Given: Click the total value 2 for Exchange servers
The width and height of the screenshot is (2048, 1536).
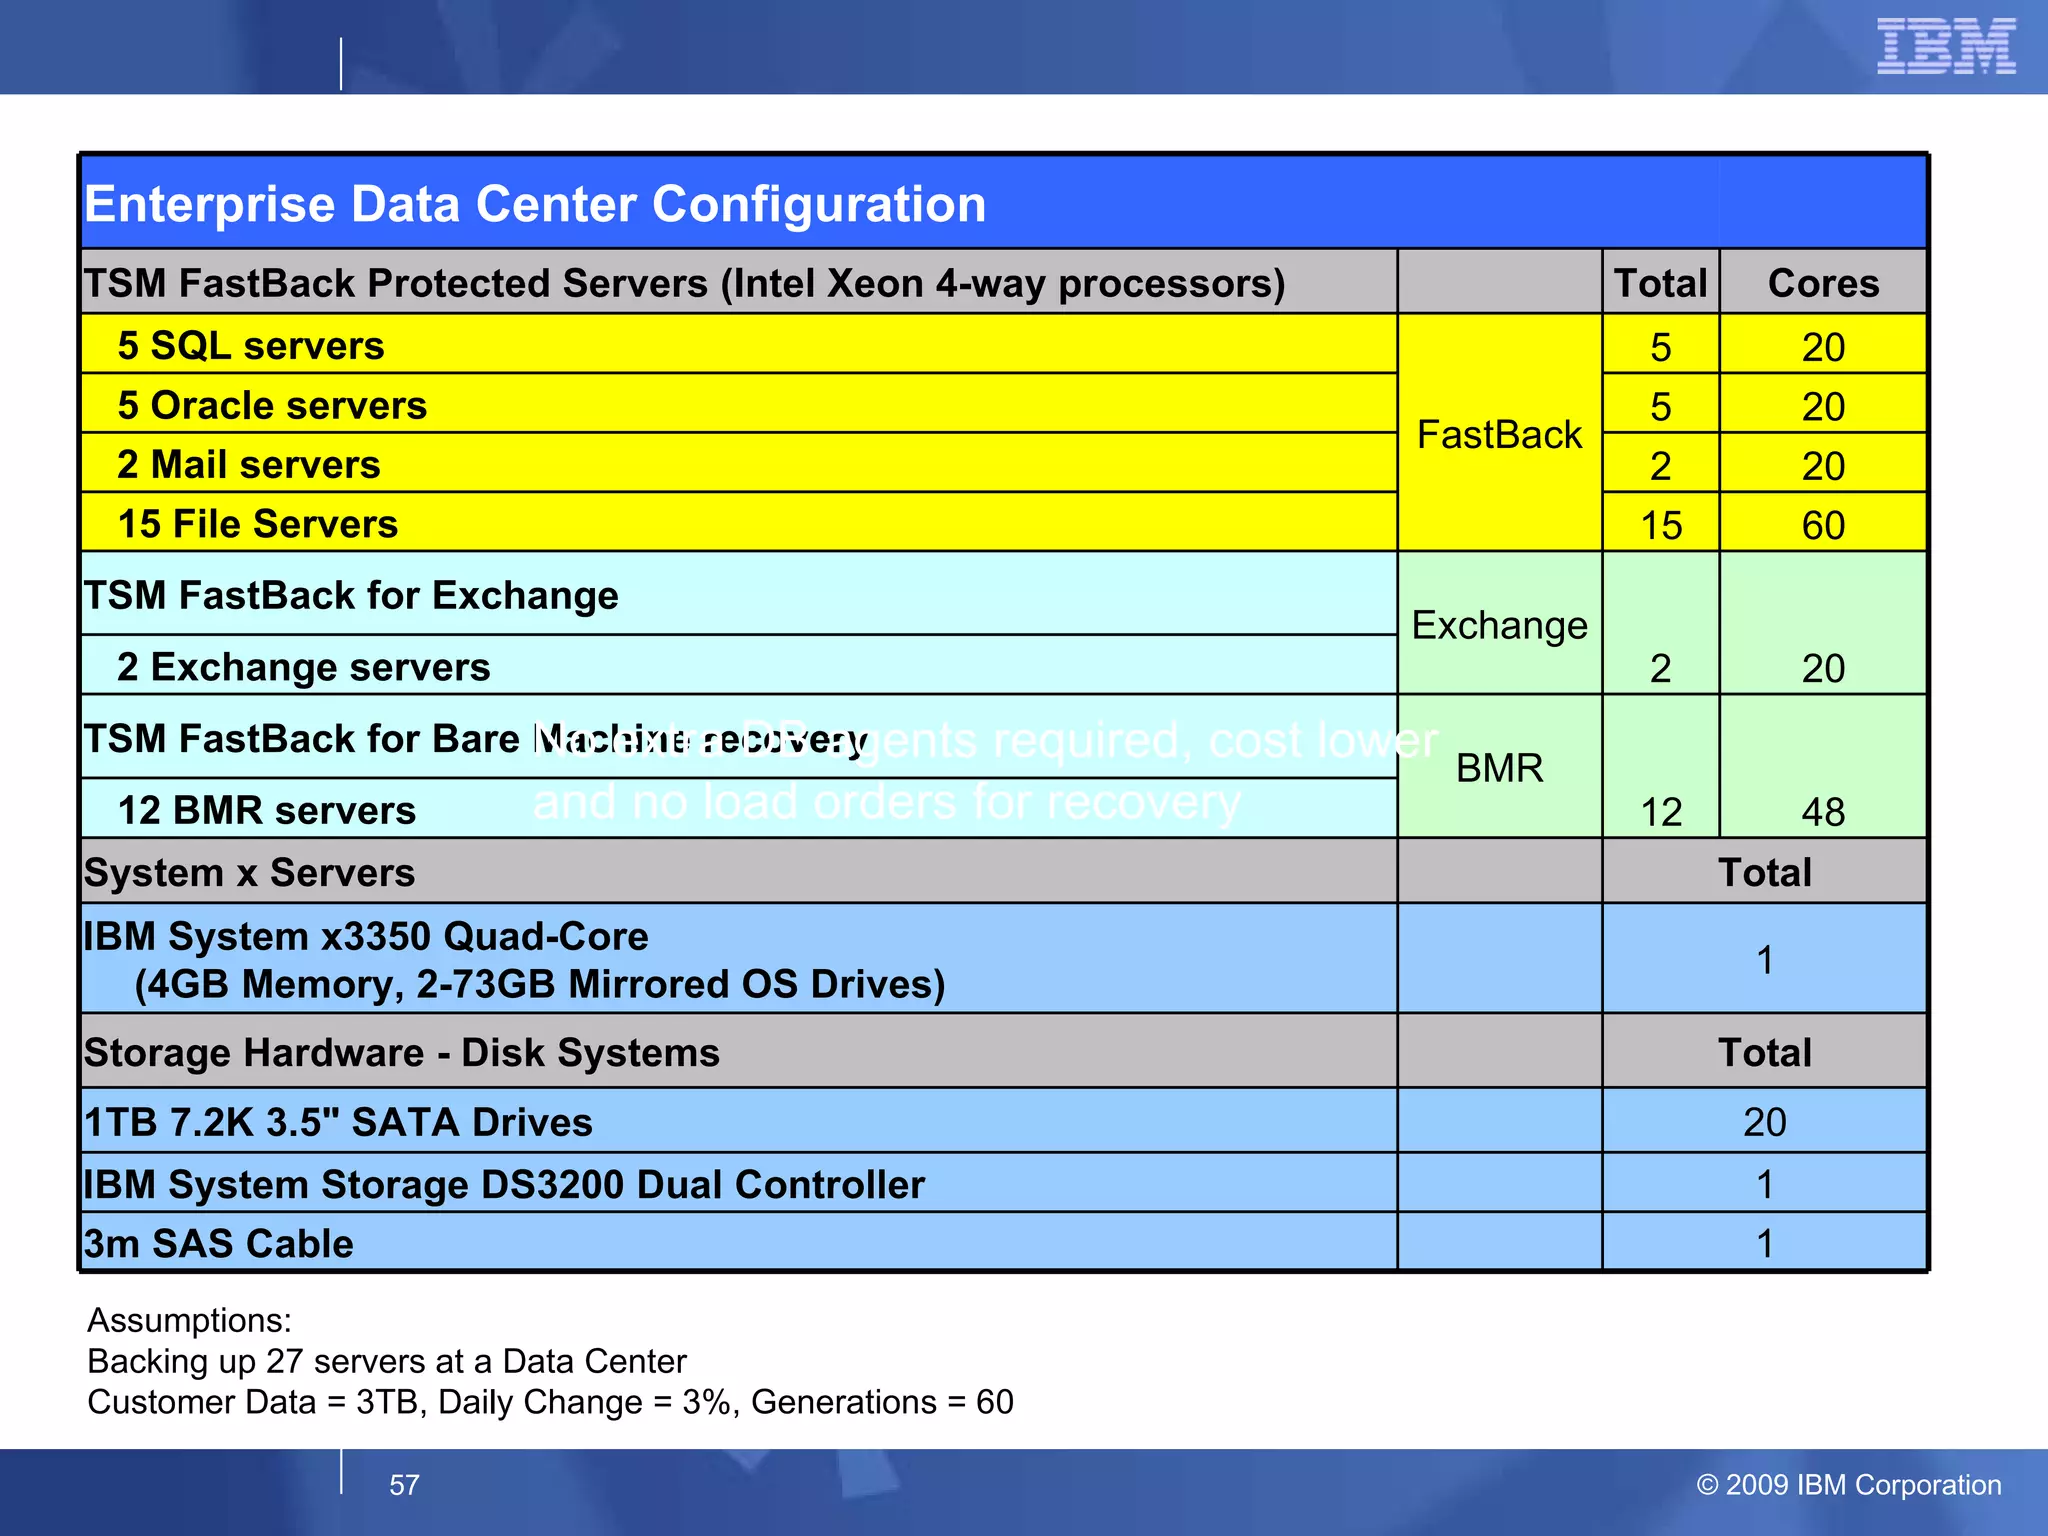Looking at the screenshot, I should 1661,669.
